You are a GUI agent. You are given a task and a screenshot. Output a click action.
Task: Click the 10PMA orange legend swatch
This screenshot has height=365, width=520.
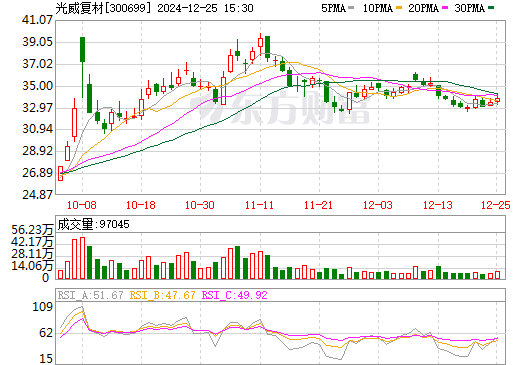click(x=399, y=7)
